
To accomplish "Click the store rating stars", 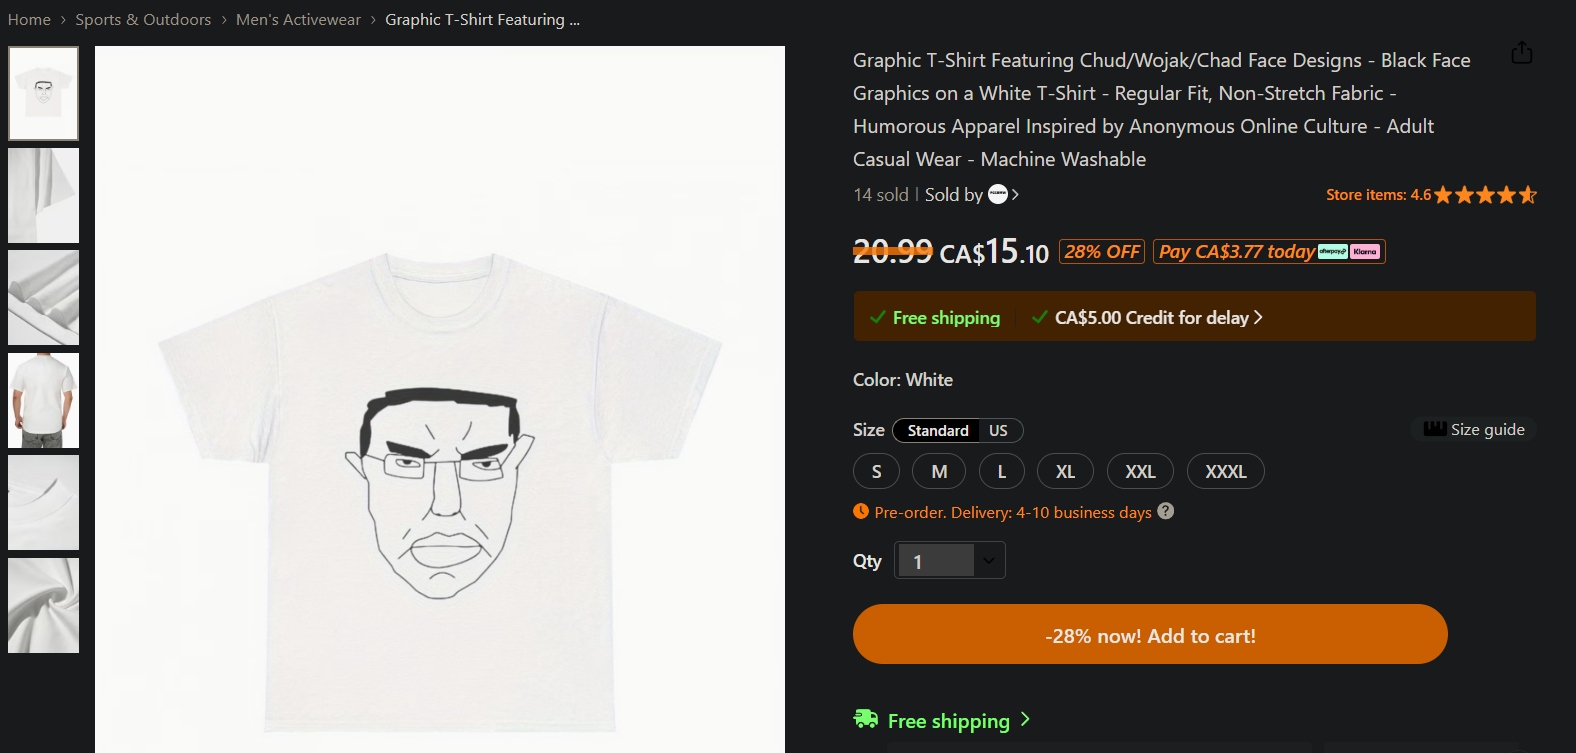I will coord(1485,195).
